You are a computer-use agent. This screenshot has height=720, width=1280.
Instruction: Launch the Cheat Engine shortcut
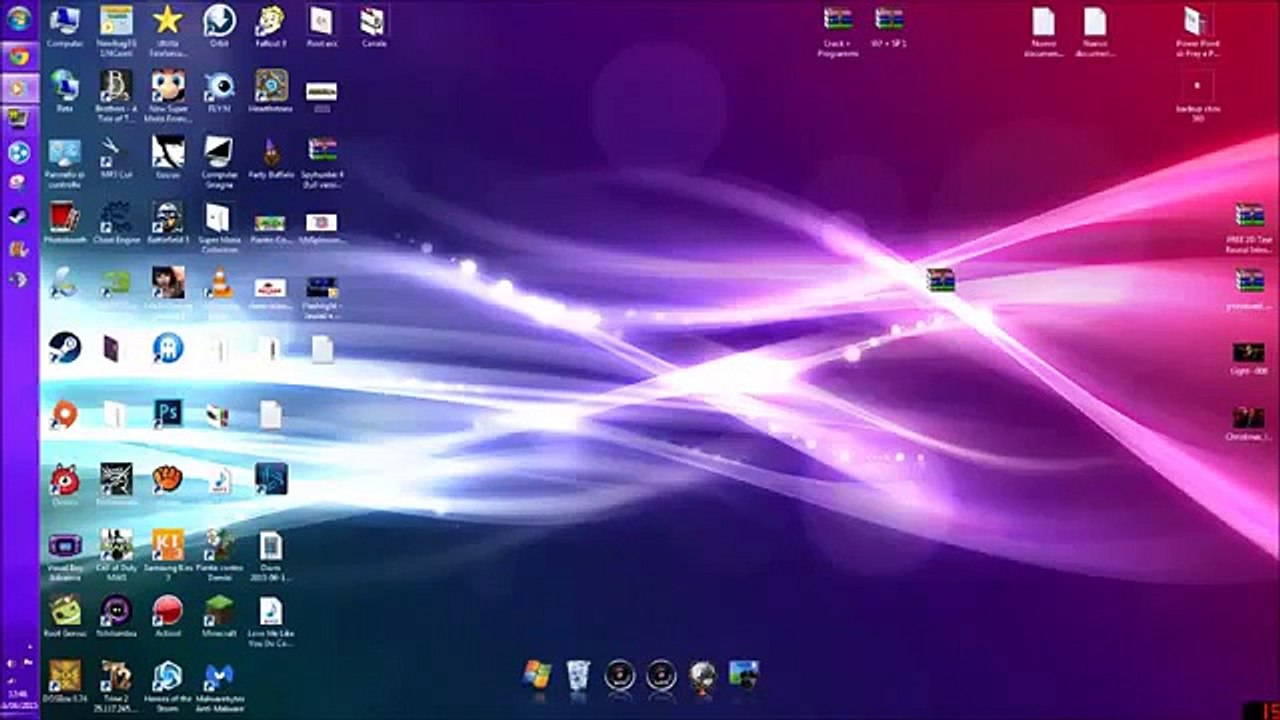click(116, 222)
